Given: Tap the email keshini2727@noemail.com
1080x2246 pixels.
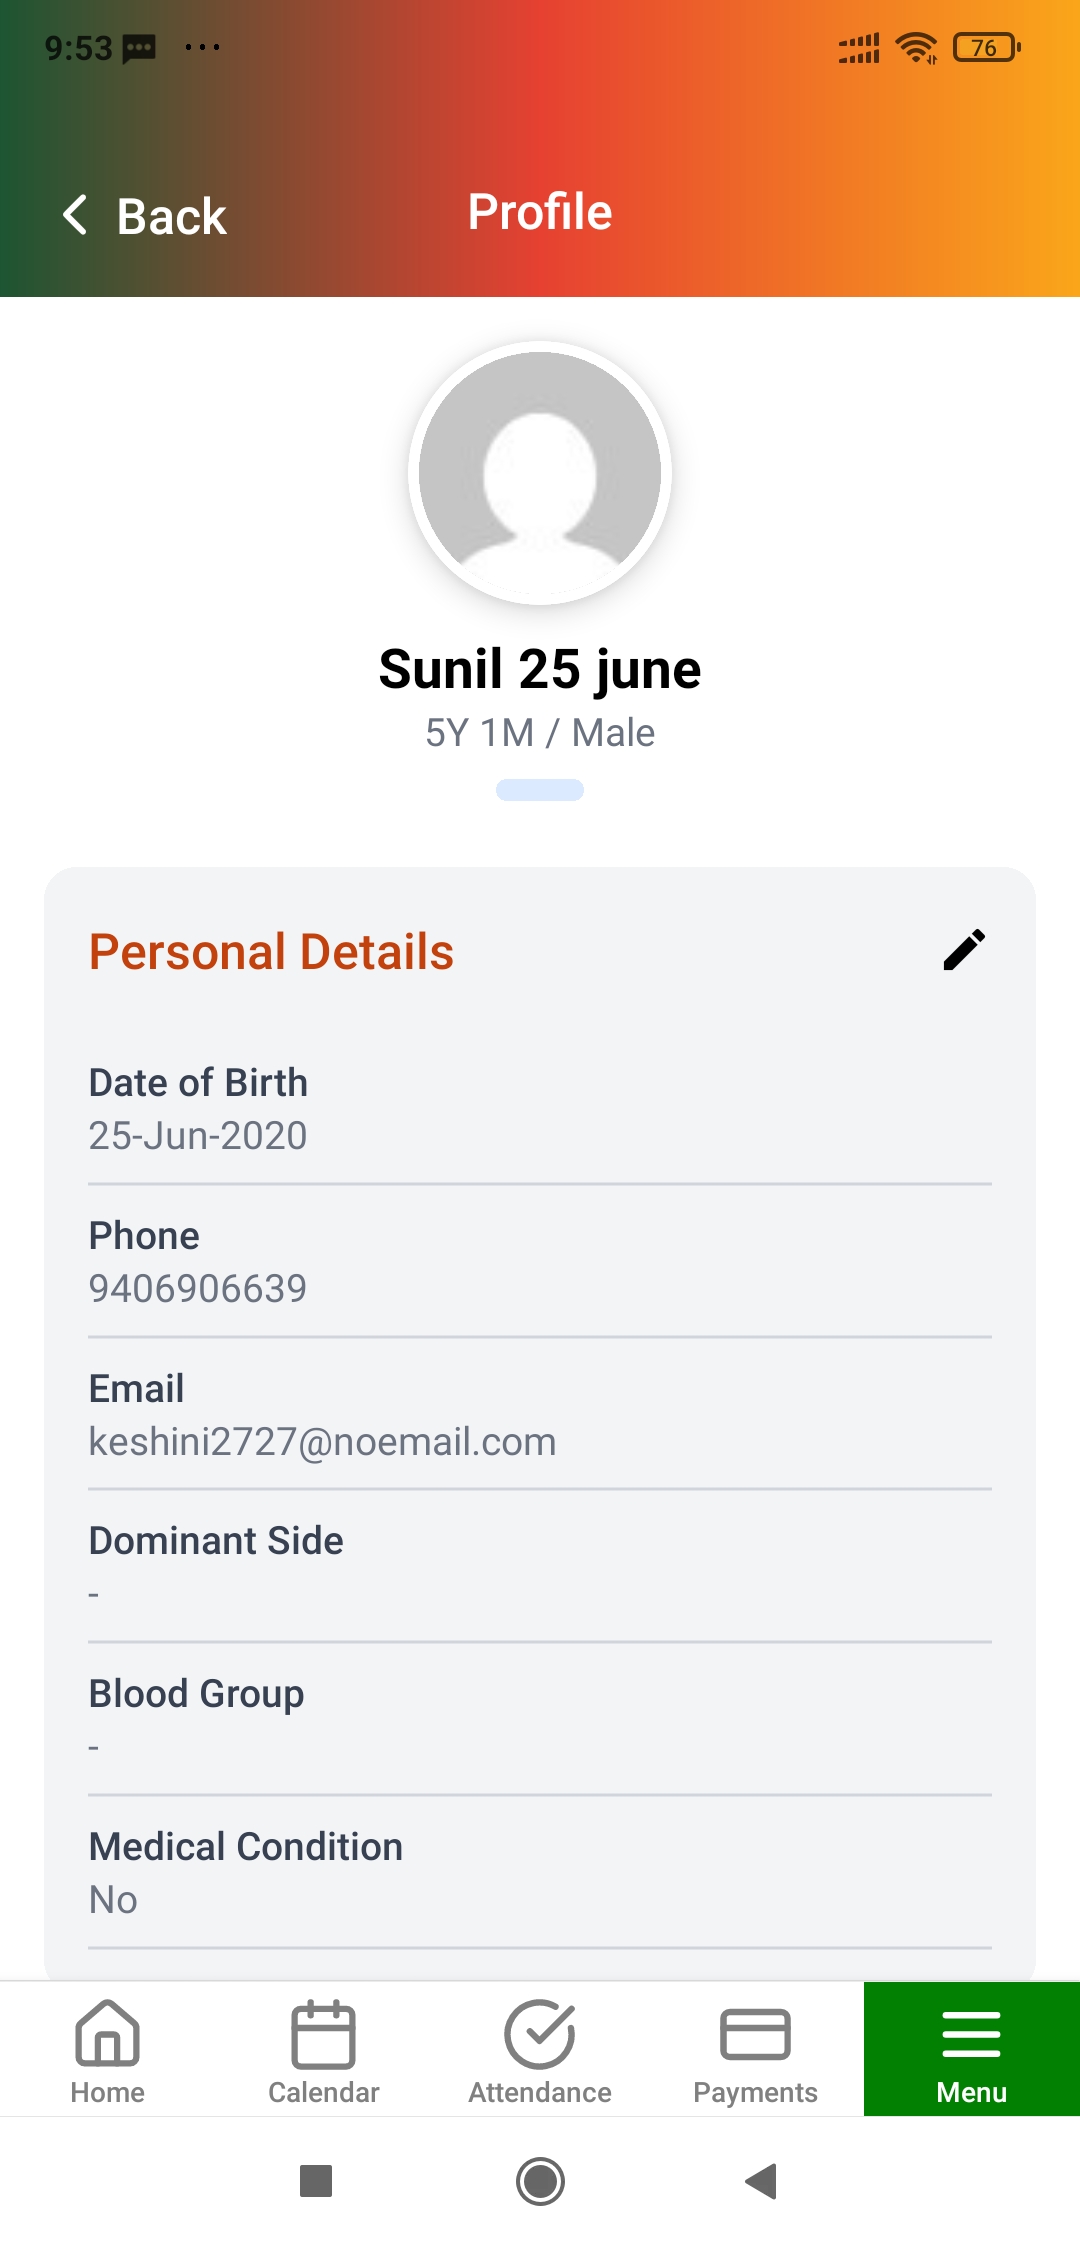Looking at the screenshot, I should point(322,1442).
